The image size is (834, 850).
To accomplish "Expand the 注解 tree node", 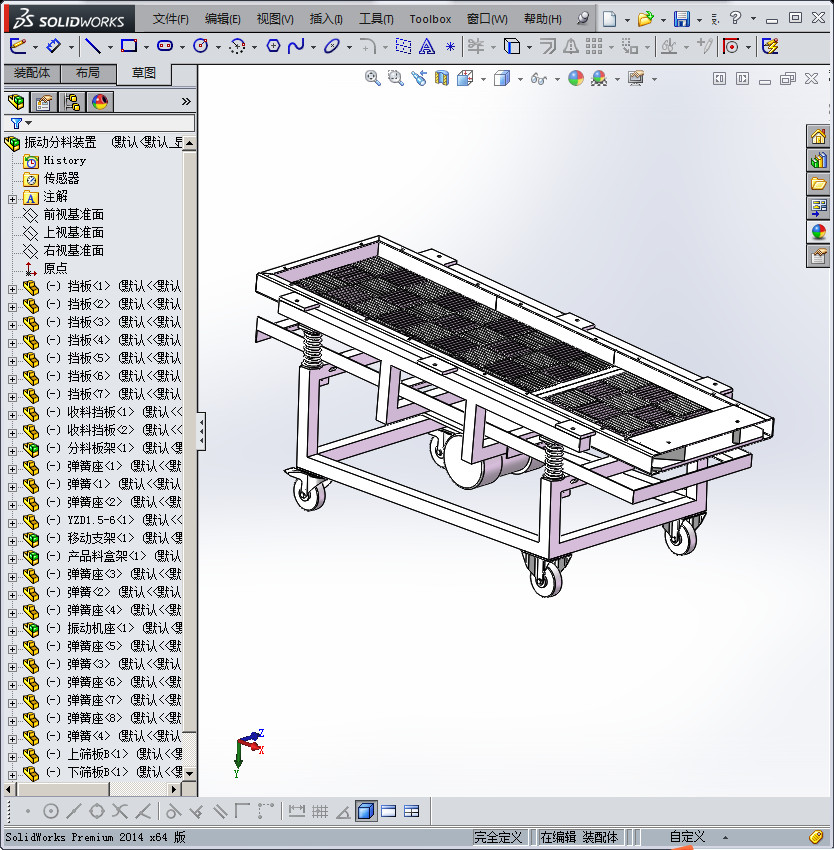I will pyautogui.click(x=12, y=199).
